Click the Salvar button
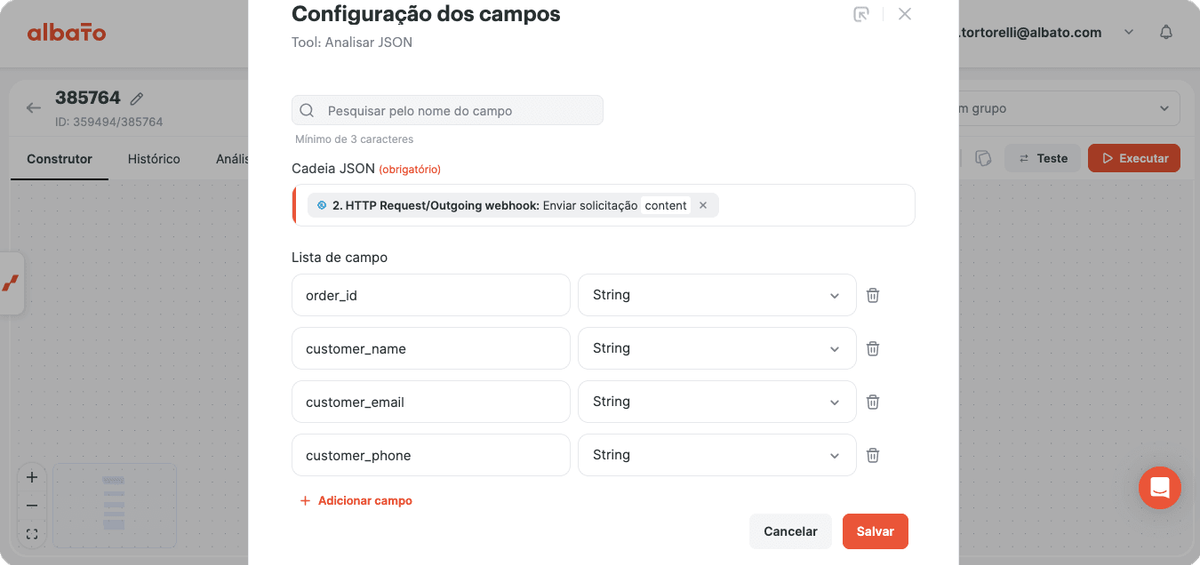This screenshot has height=565, width=1200. click(875, 531)
